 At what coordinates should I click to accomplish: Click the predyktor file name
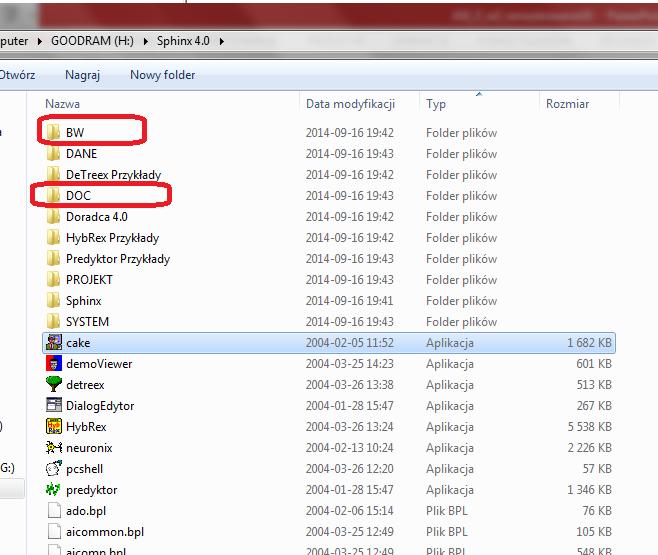pos(91,490)
